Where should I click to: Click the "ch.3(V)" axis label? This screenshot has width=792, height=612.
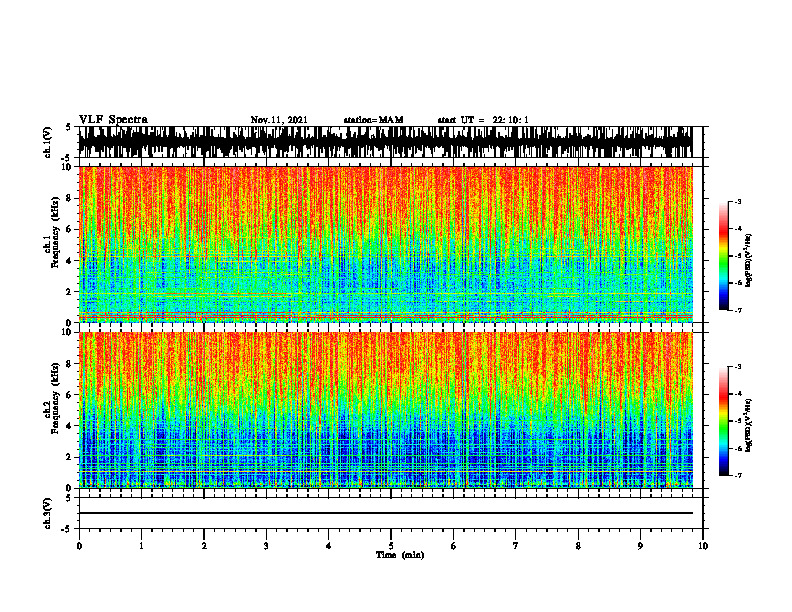[x=48, y=514]
